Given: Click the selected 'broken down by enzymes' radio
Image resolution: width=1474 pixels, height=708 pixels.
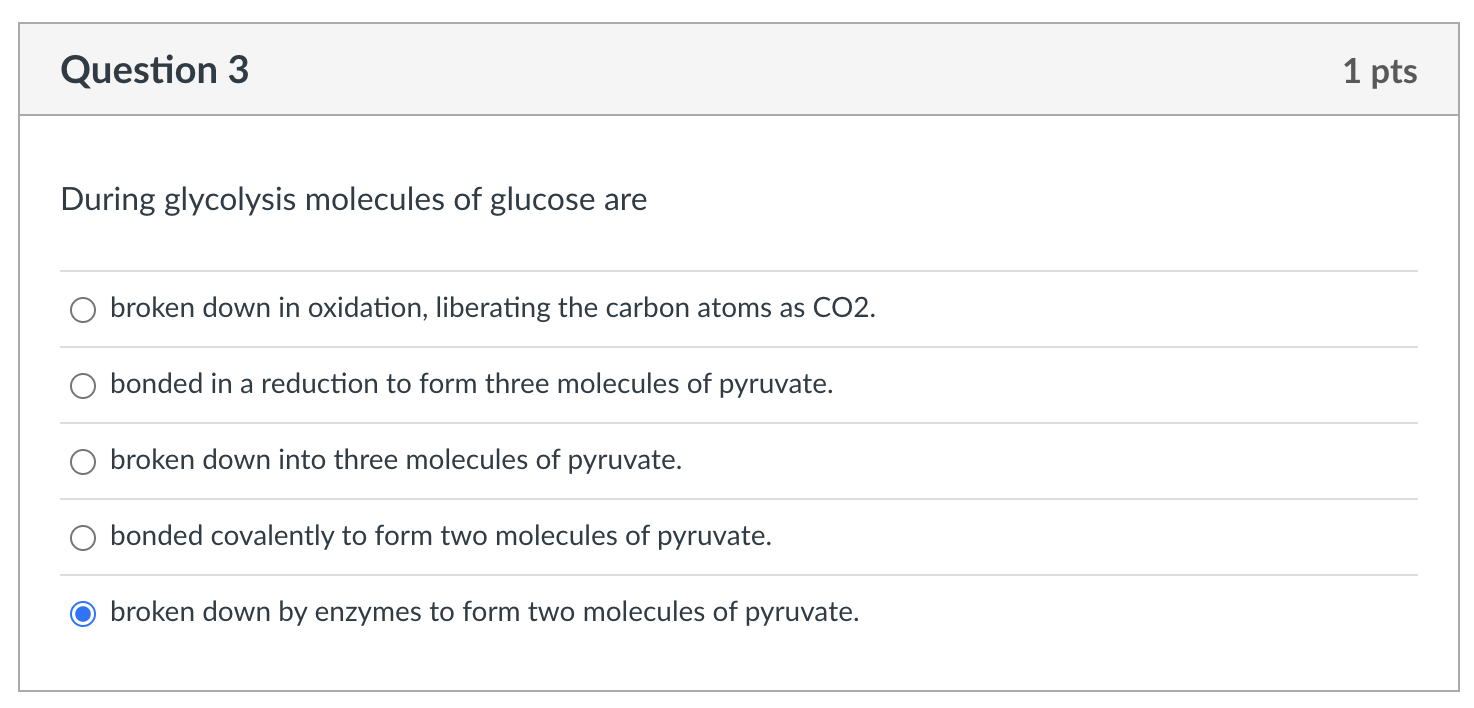Looking at the screenshot, I should click(x=83, y=614).
